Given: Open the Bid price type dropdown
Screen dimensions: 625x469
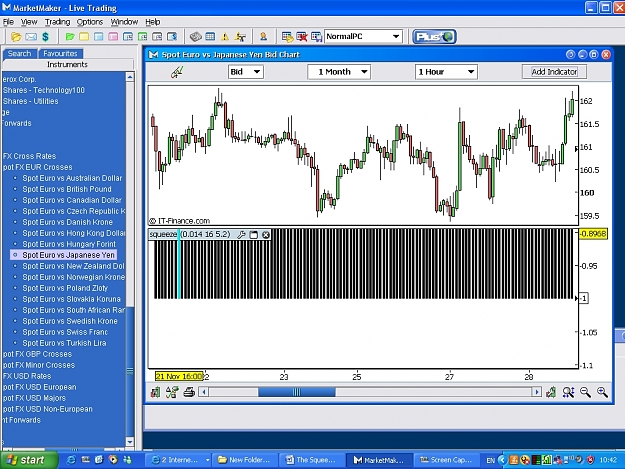Looking at the screenshot, I should 245,72.
